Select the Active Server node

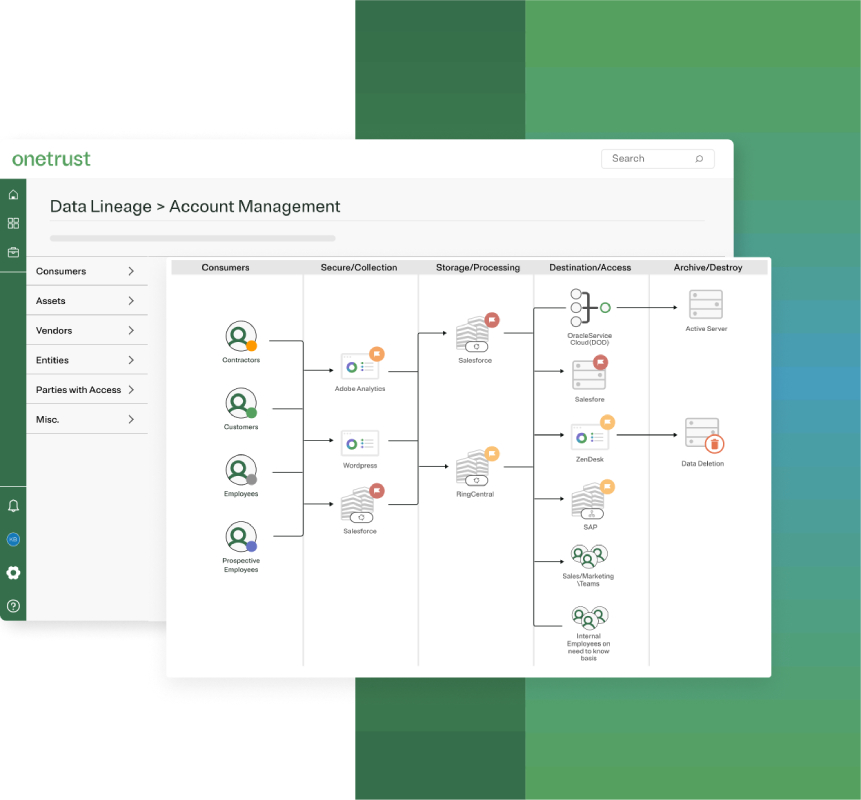click(x=706, y=311)
